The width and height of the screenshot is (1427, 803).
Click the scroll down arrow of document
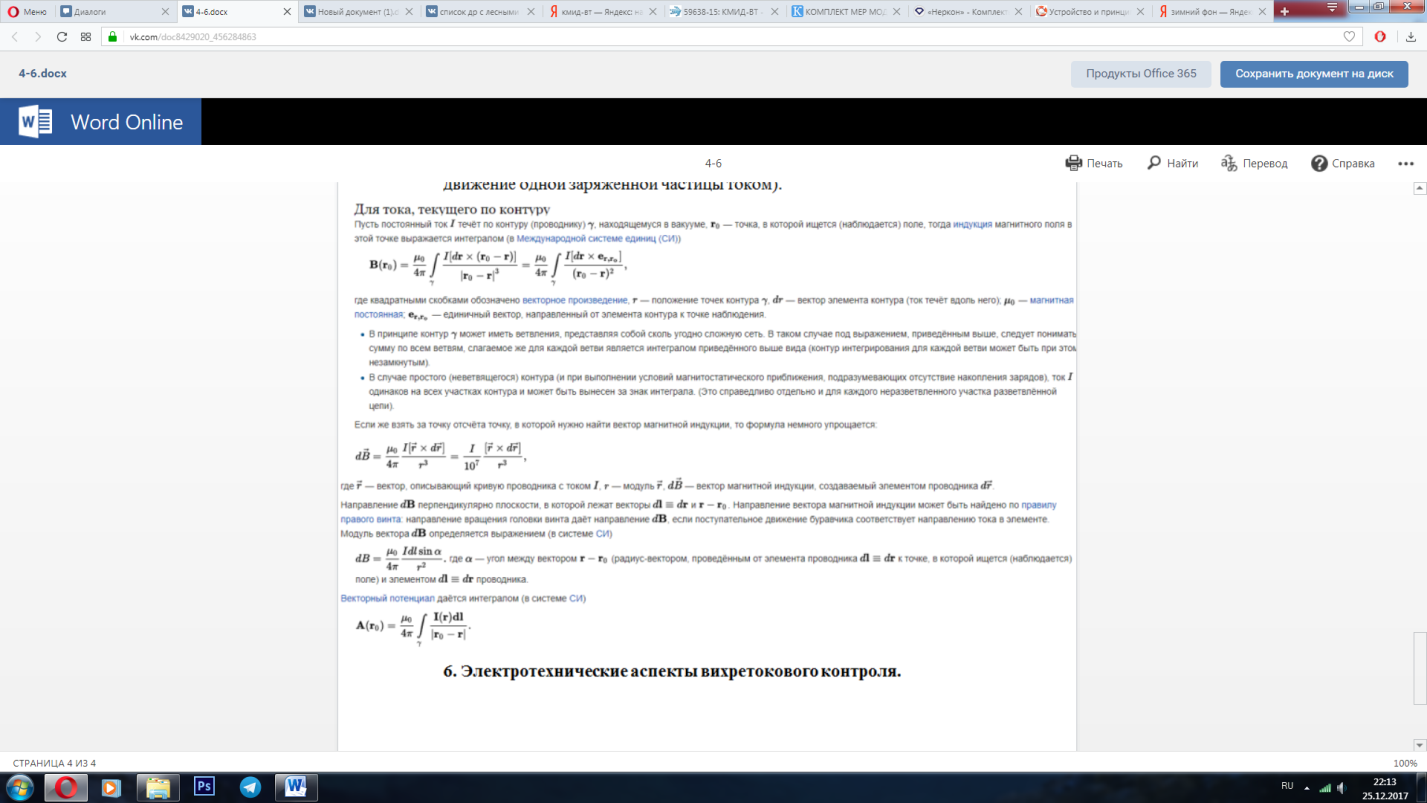click(x=1419, y=745)
